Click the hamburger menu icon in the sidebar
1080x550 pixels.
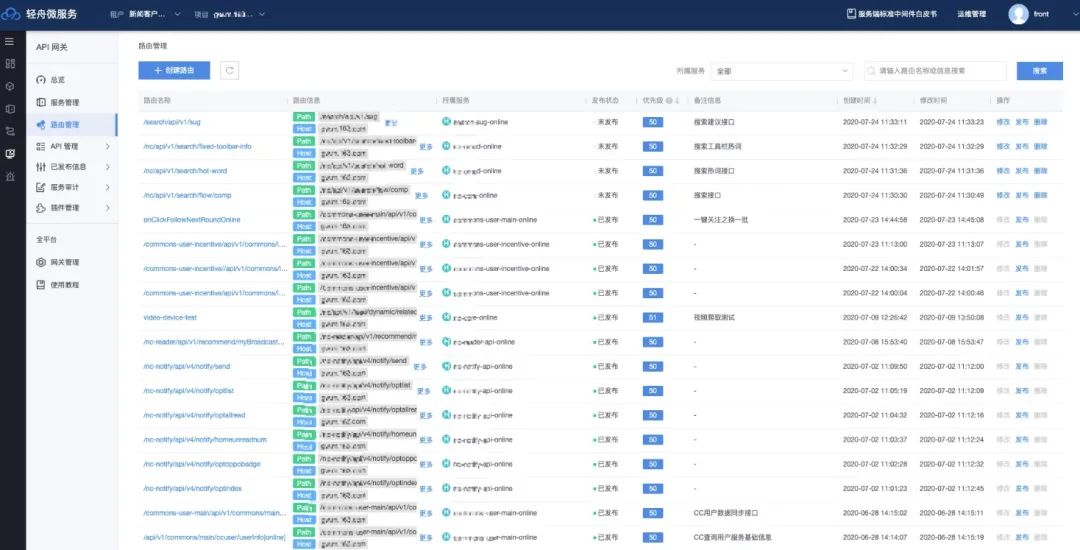point(10,41)
